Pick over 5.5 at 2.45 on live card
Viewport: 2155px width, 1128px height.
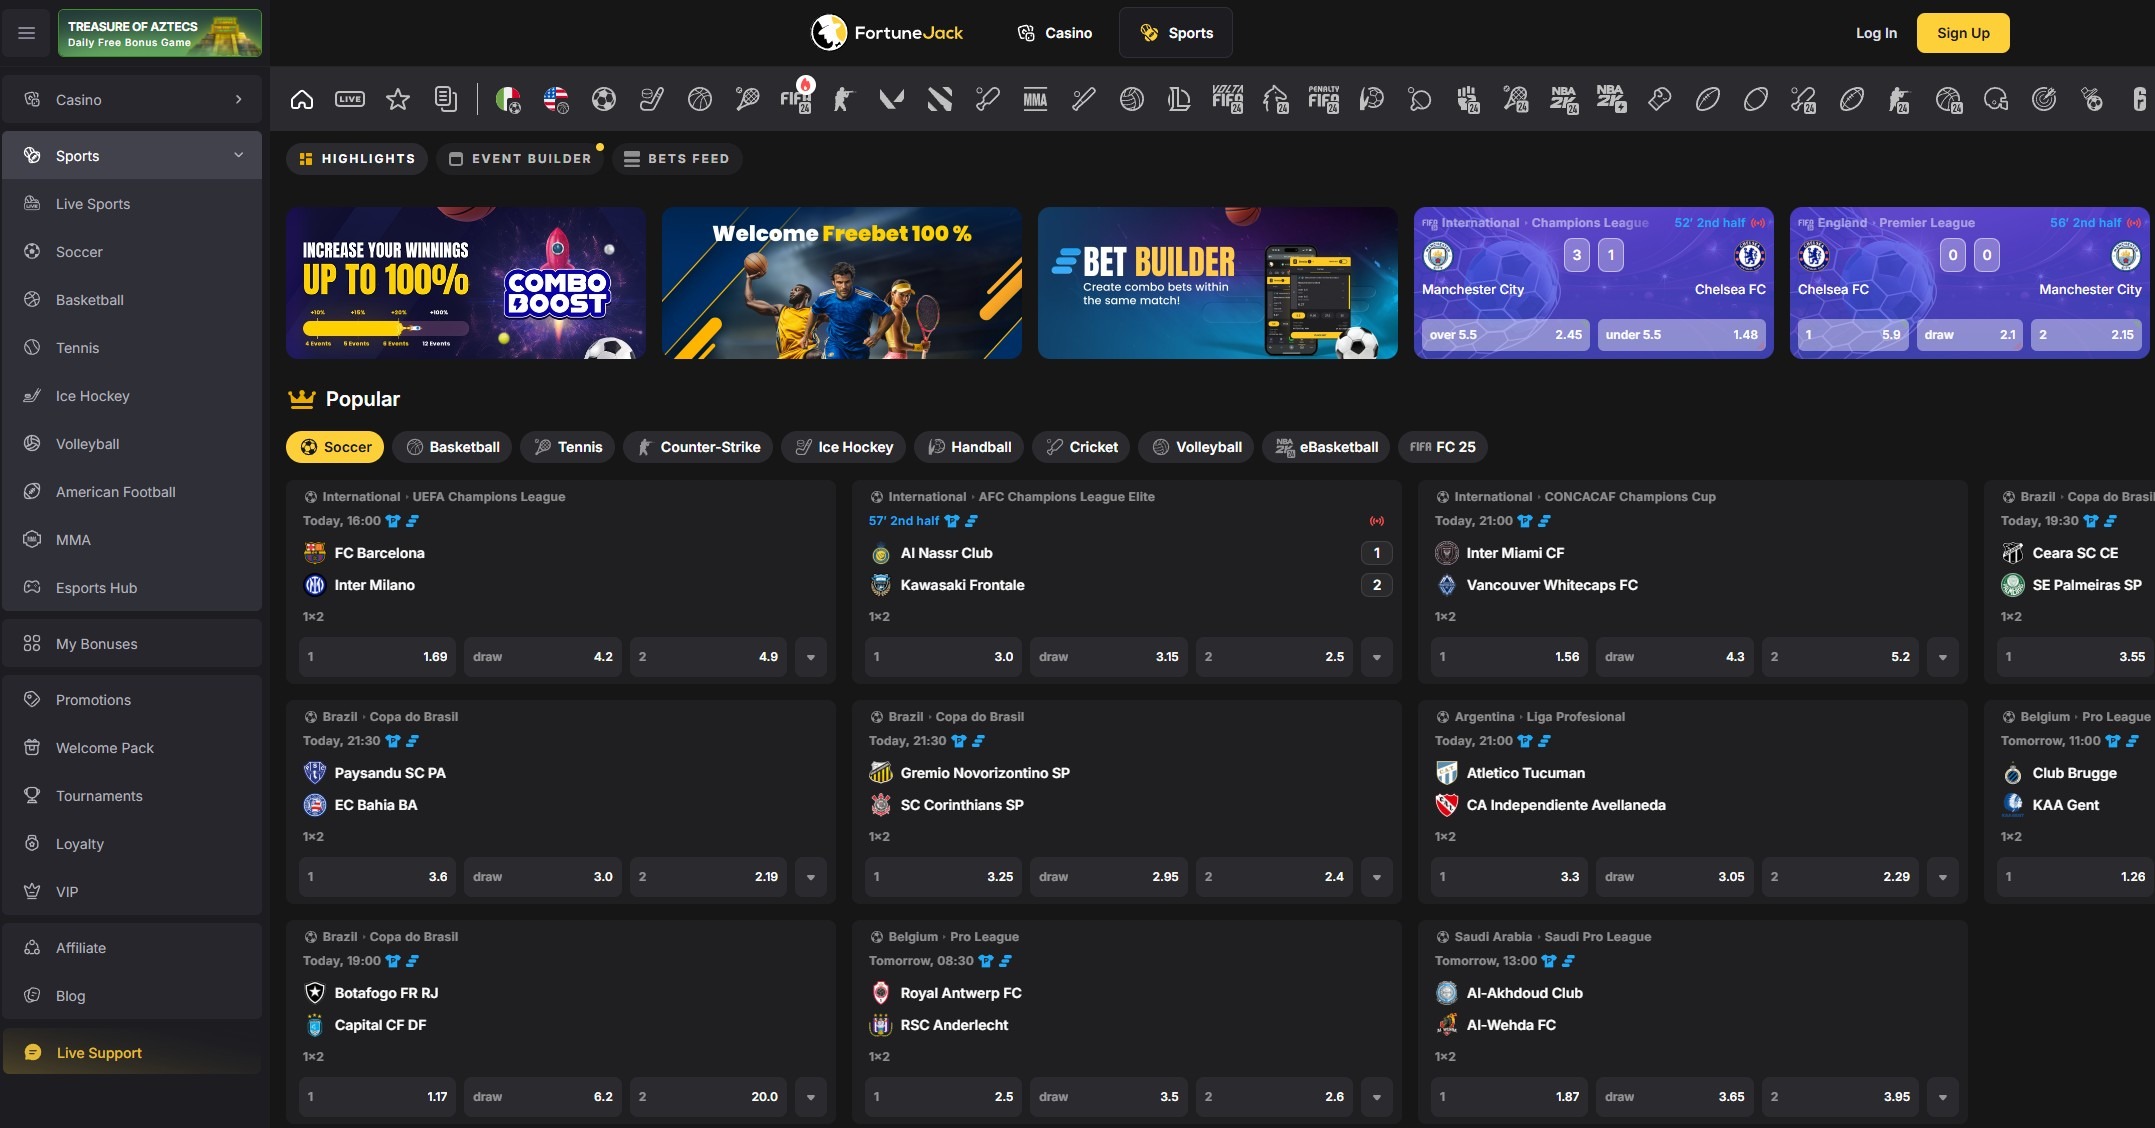(1506, 335)
